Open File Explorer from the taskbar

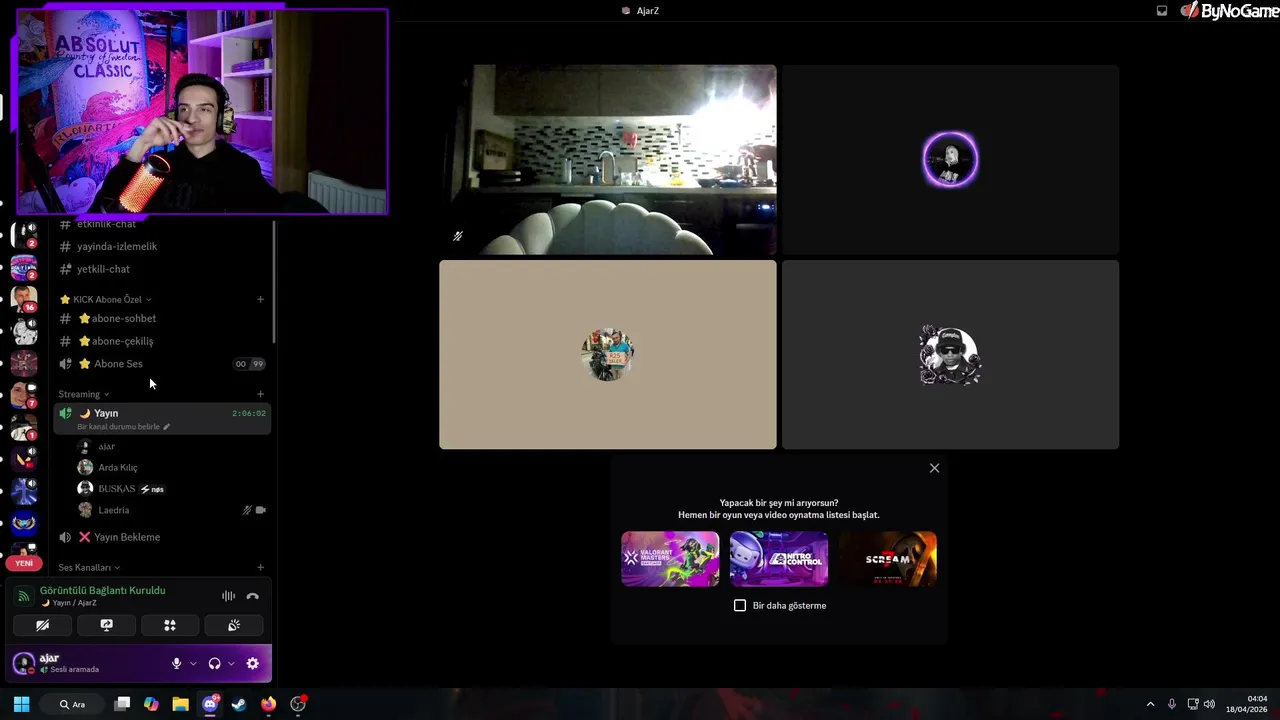(x=180, y=704)
